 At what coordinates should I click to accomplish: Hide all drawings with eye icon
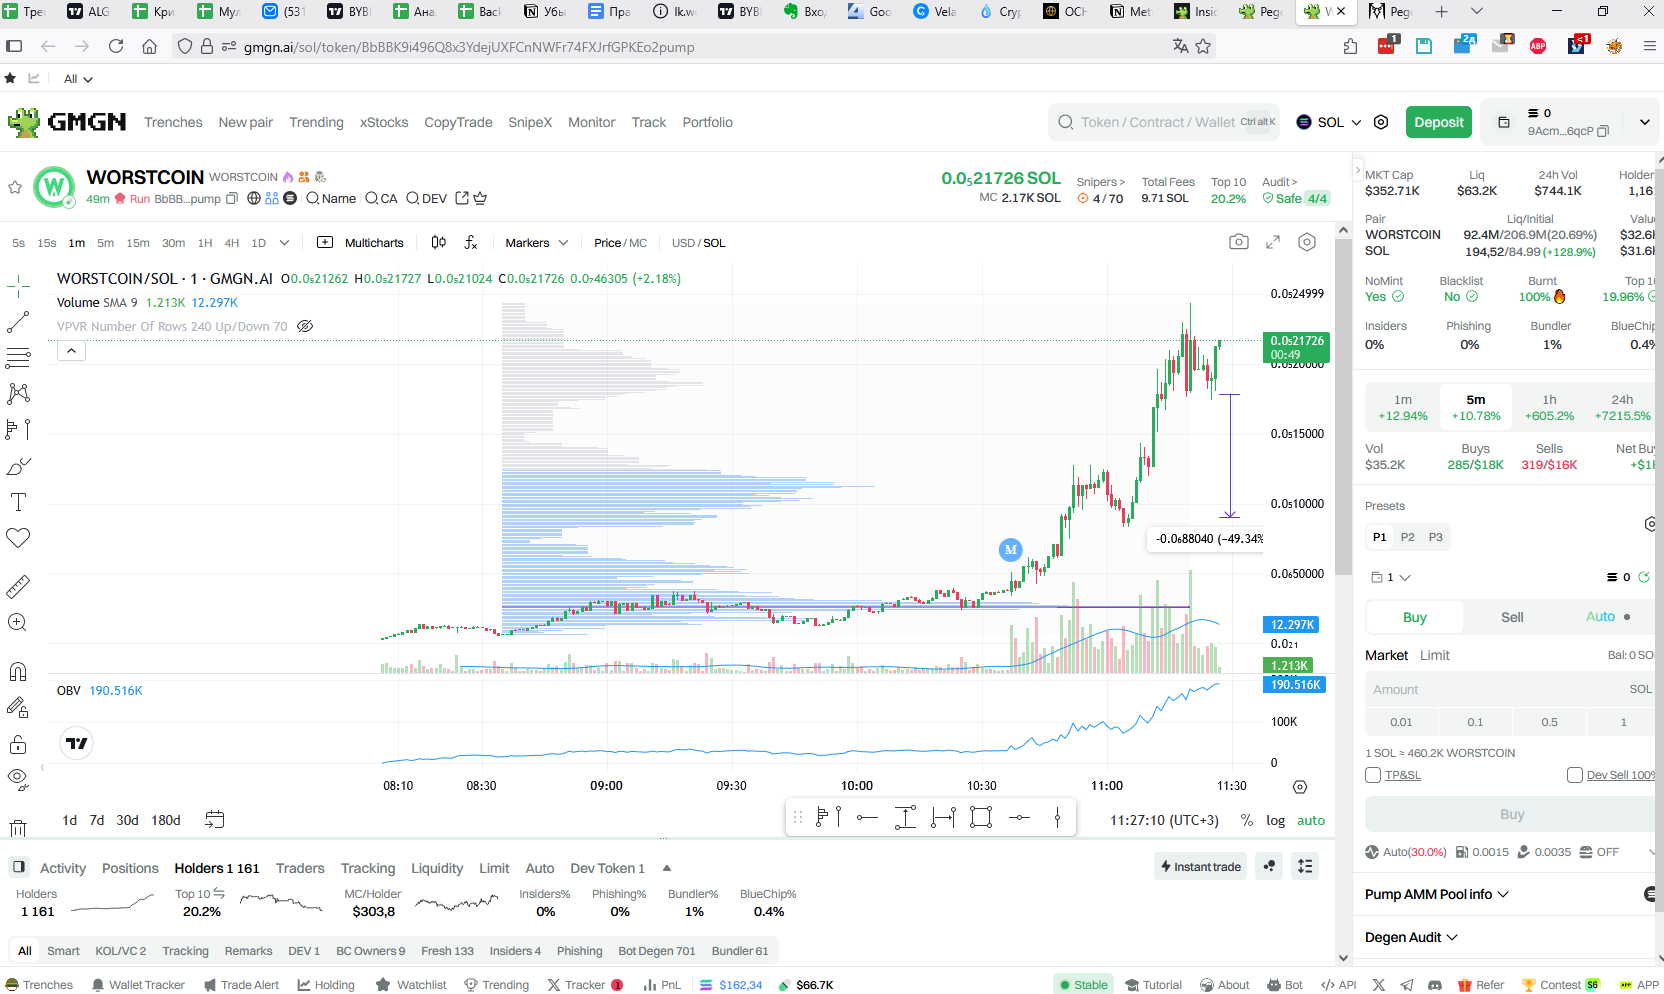click(x=18, y=778)
